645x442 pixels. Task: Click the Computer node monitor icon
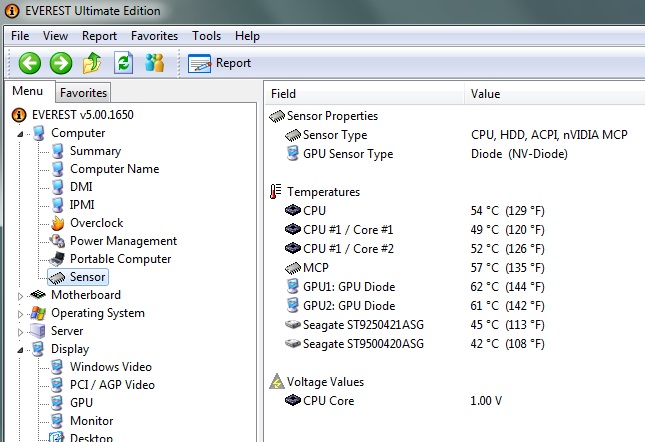39,133
